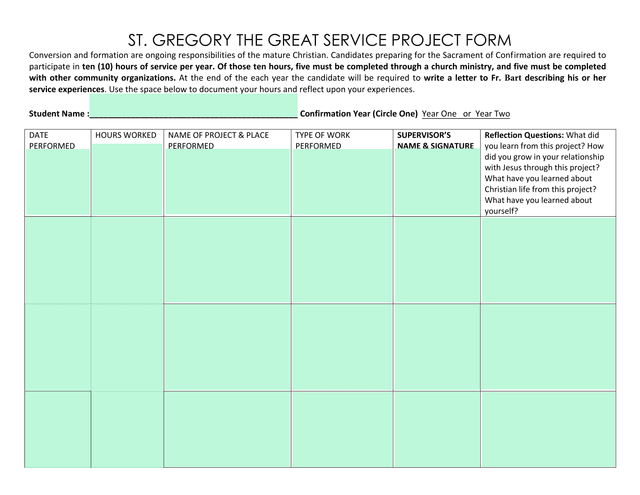The width and height of the screenshot is (640, 495).
Task: Focus project name cell in third table row
Action: [227, 347]
